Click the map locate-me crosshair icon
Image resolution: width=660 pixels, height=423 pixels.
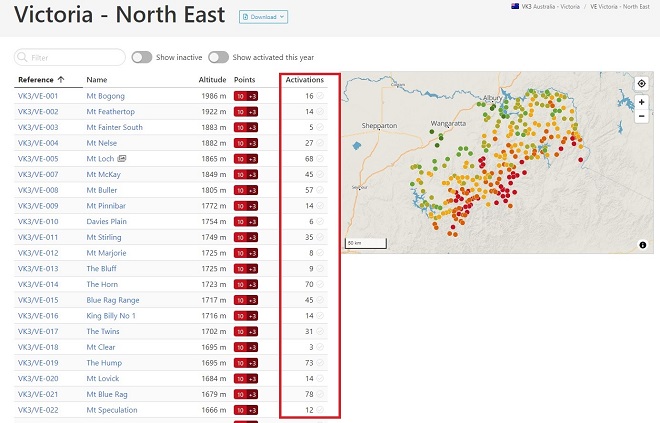click(x=641, y=83)
